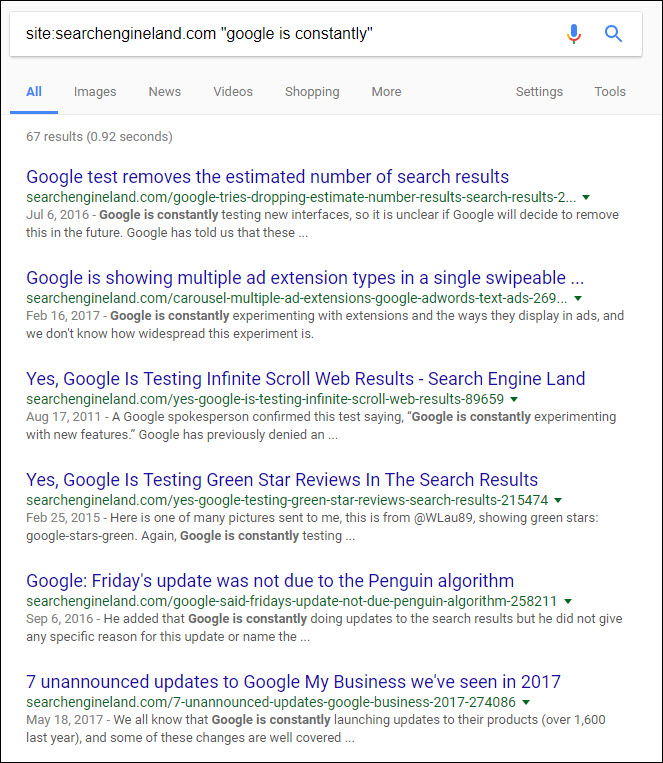This screenshot has height=763, width=663.
Task: Expand dropdown arrow beside google-tries-dropping-estimate URL
Action: coord(586,198)
